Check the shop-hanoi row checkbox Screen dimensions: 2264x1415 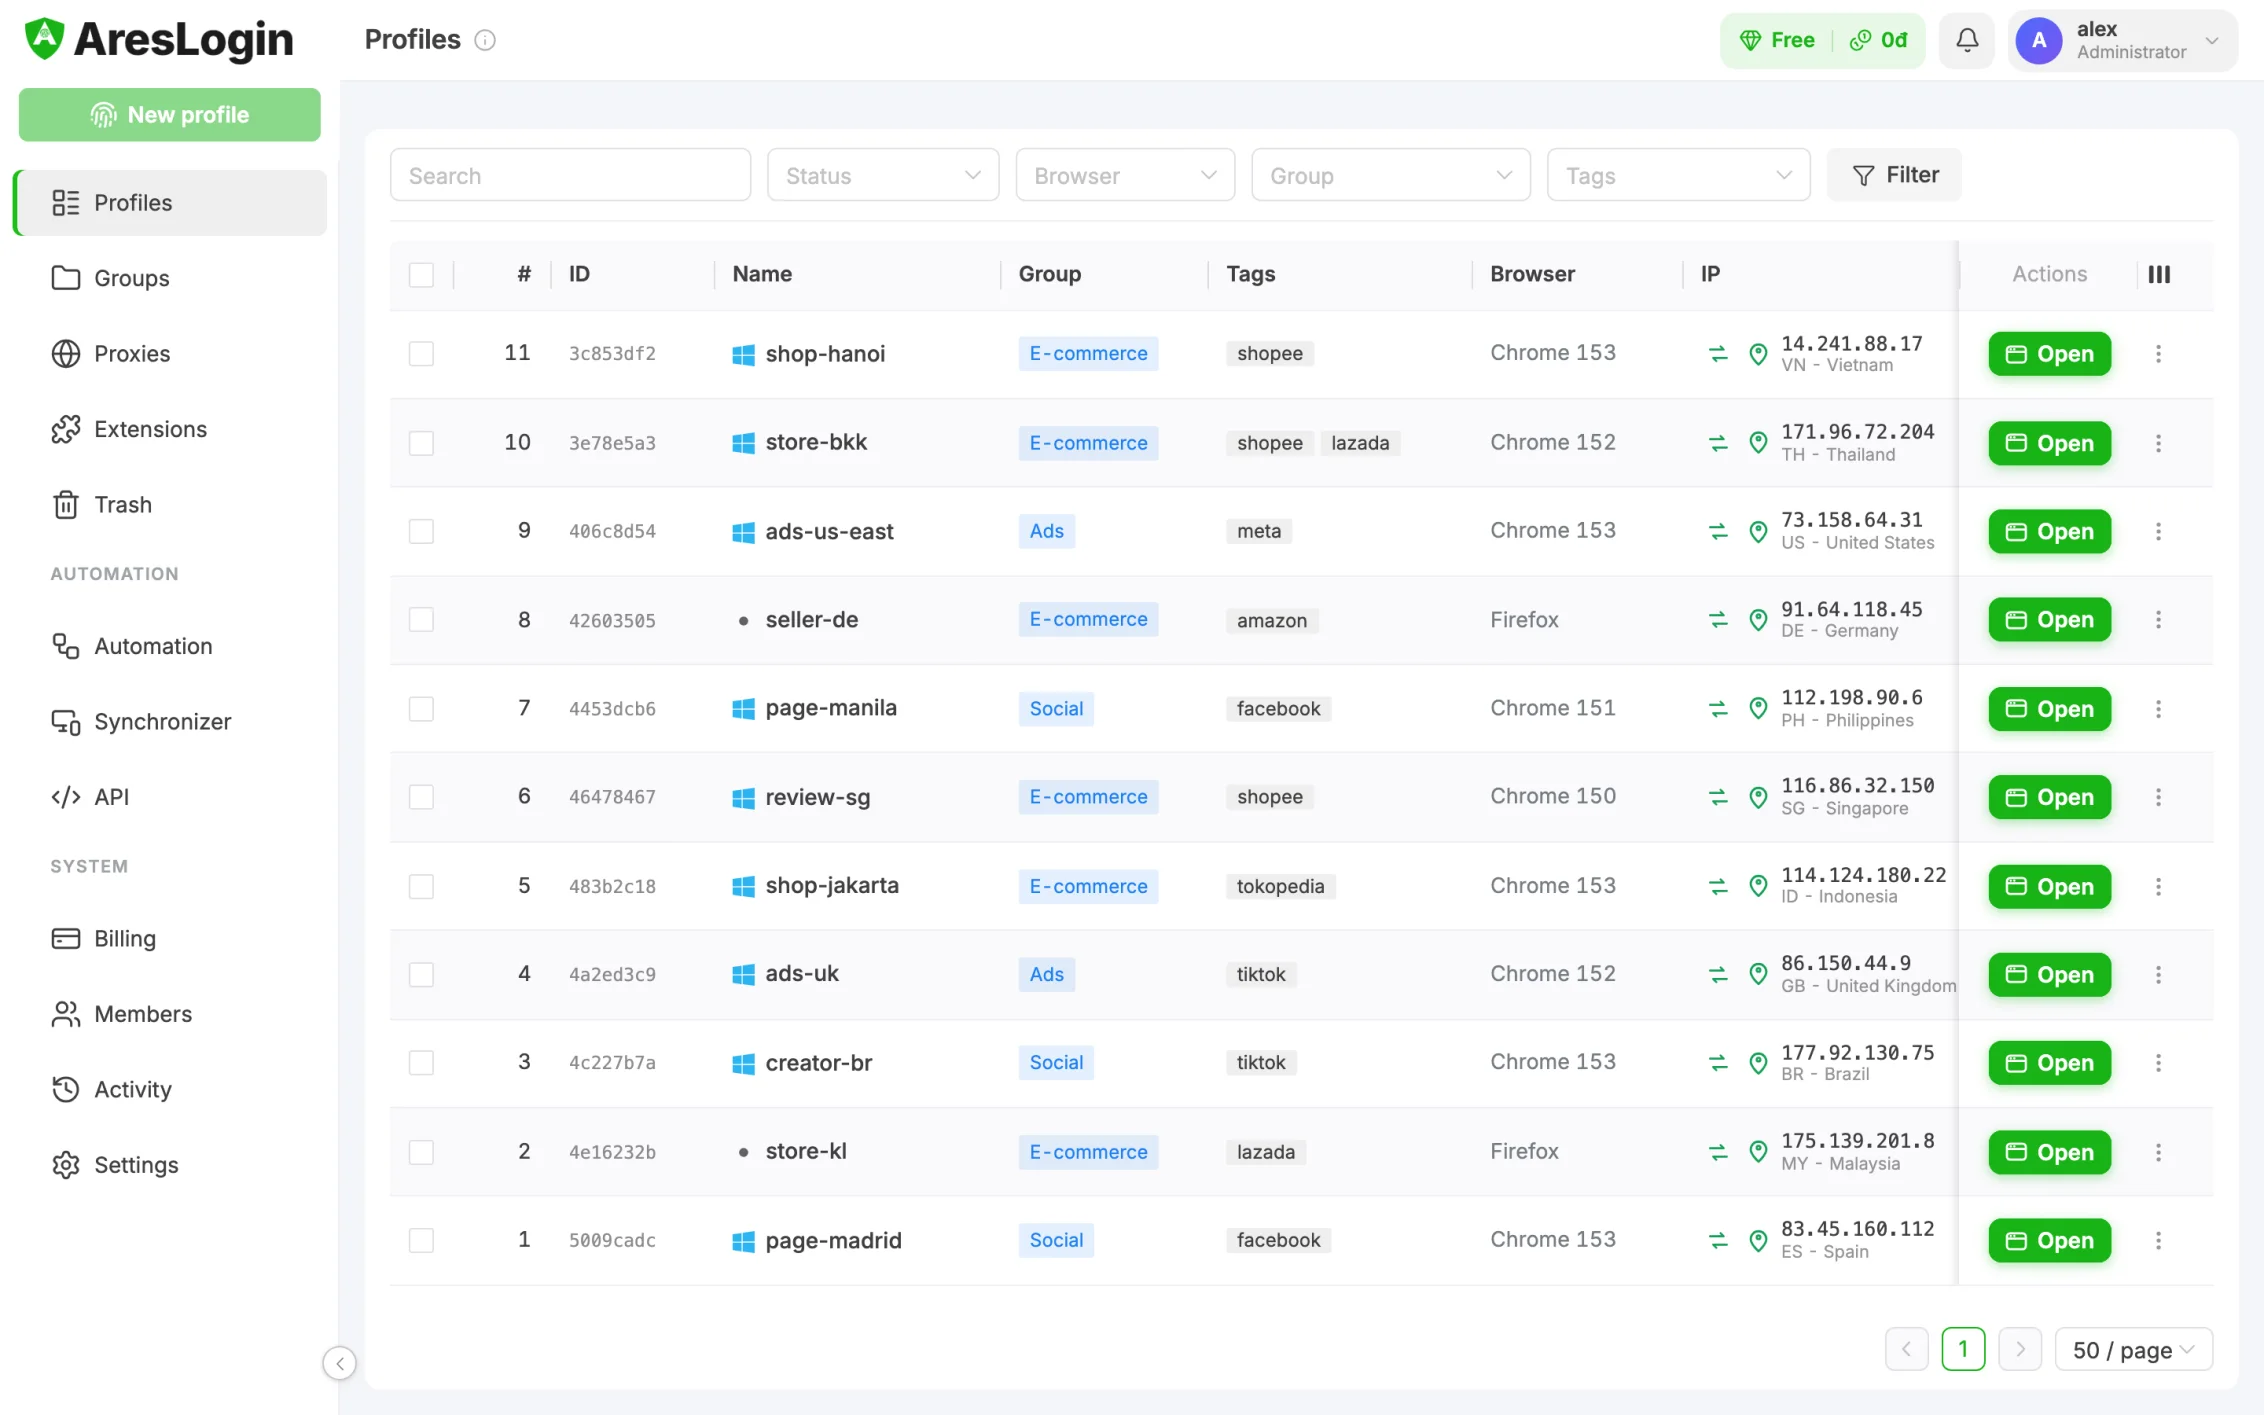[421, 354]
